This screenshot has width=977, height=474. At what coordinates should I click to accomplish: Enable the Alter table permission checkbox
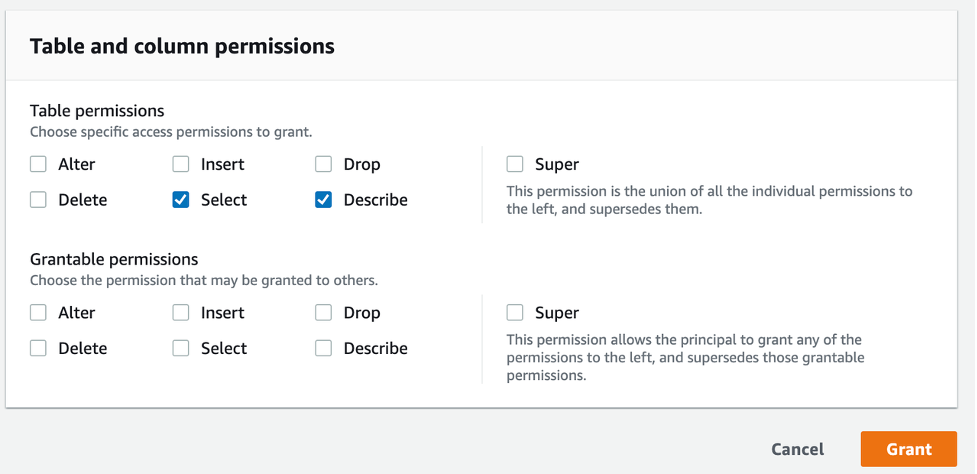click(38, 164)
